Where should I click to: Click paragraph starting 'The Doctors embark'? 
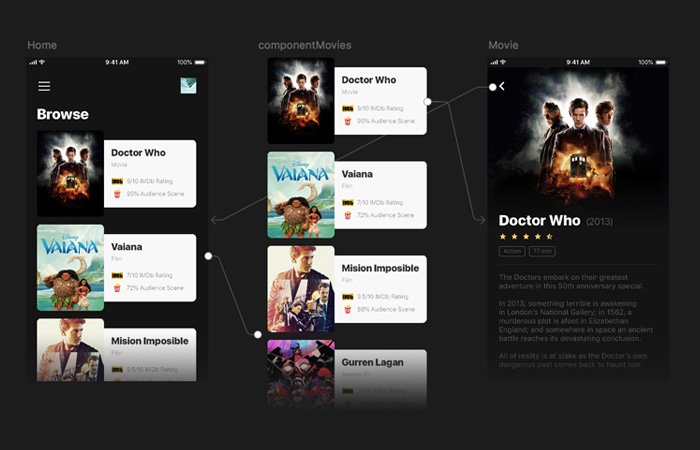571,282
